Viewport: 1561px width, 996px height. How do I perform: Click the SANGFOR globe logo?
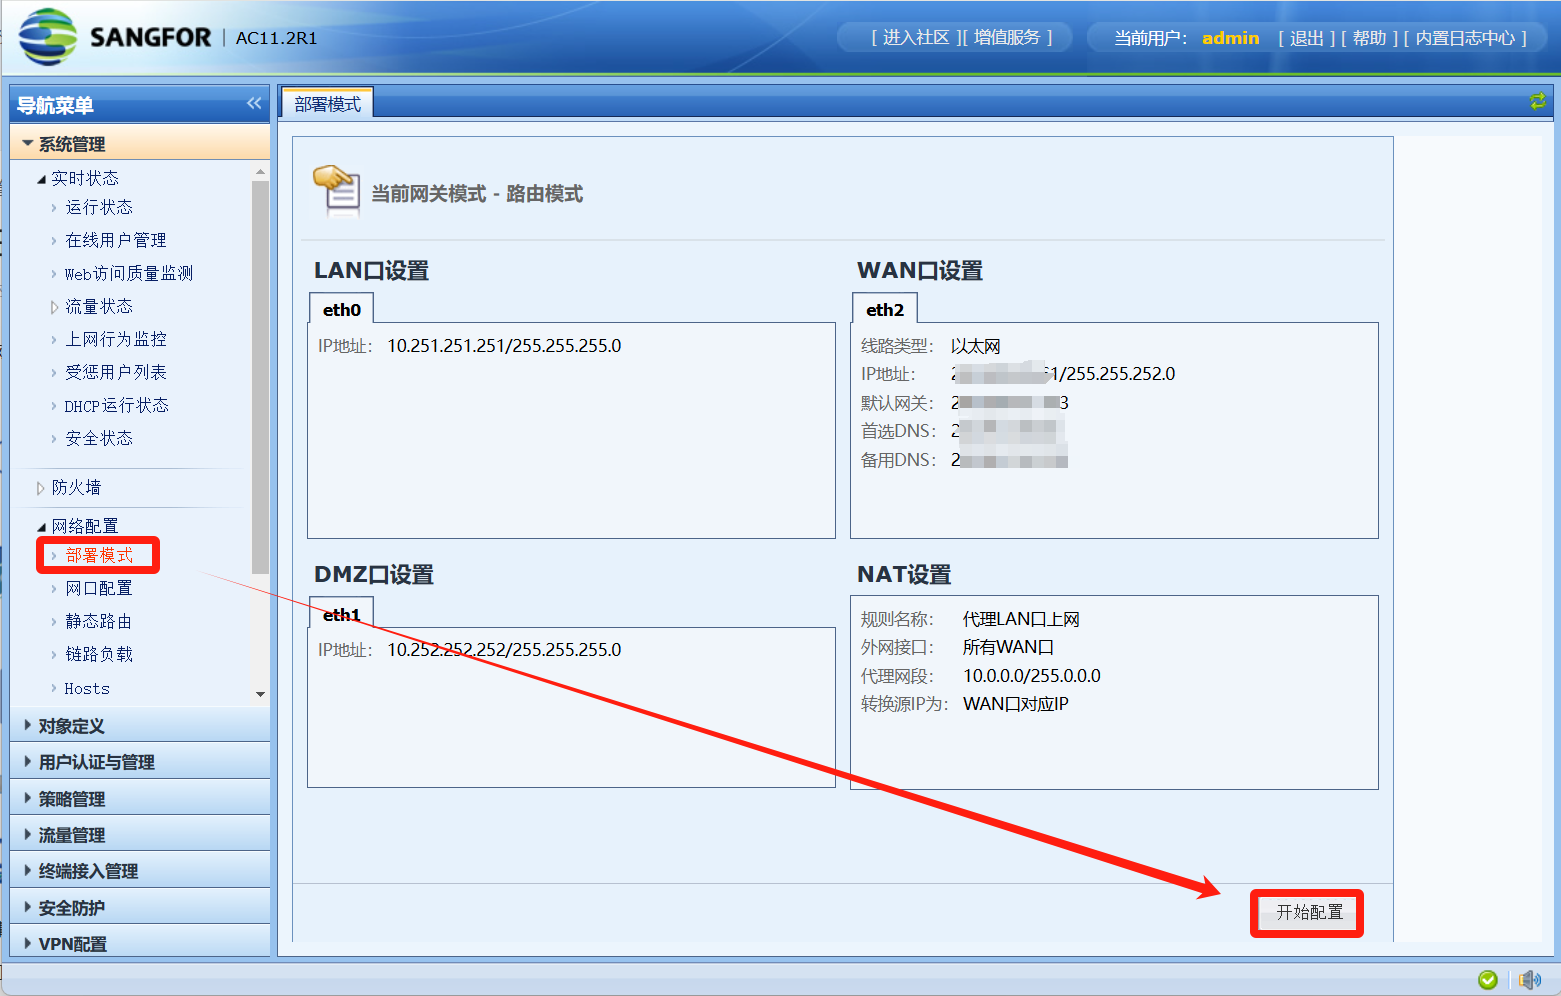pos(47,37)
